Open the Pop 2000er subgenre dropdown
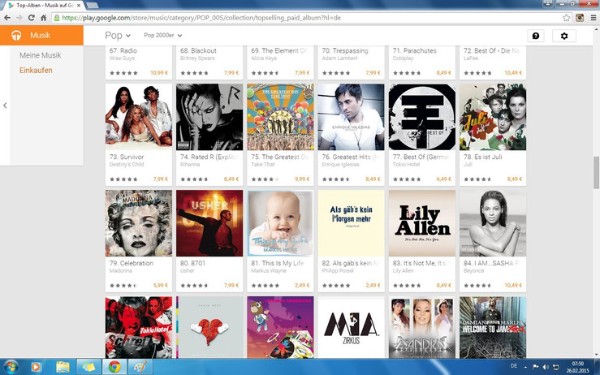600x375 pixels. pos(163,35)
